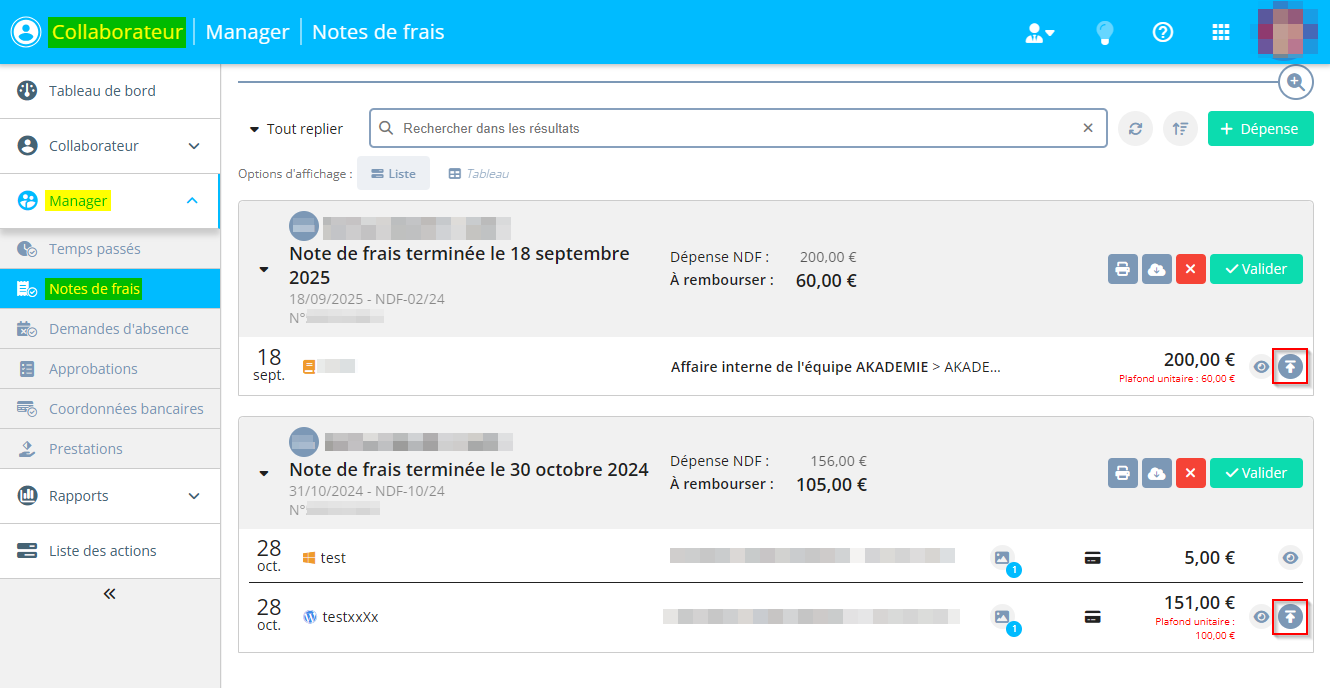Collapse the Manager sidebar section
The width and height of the screenshot is (1330, 688).
click(193, 201)
